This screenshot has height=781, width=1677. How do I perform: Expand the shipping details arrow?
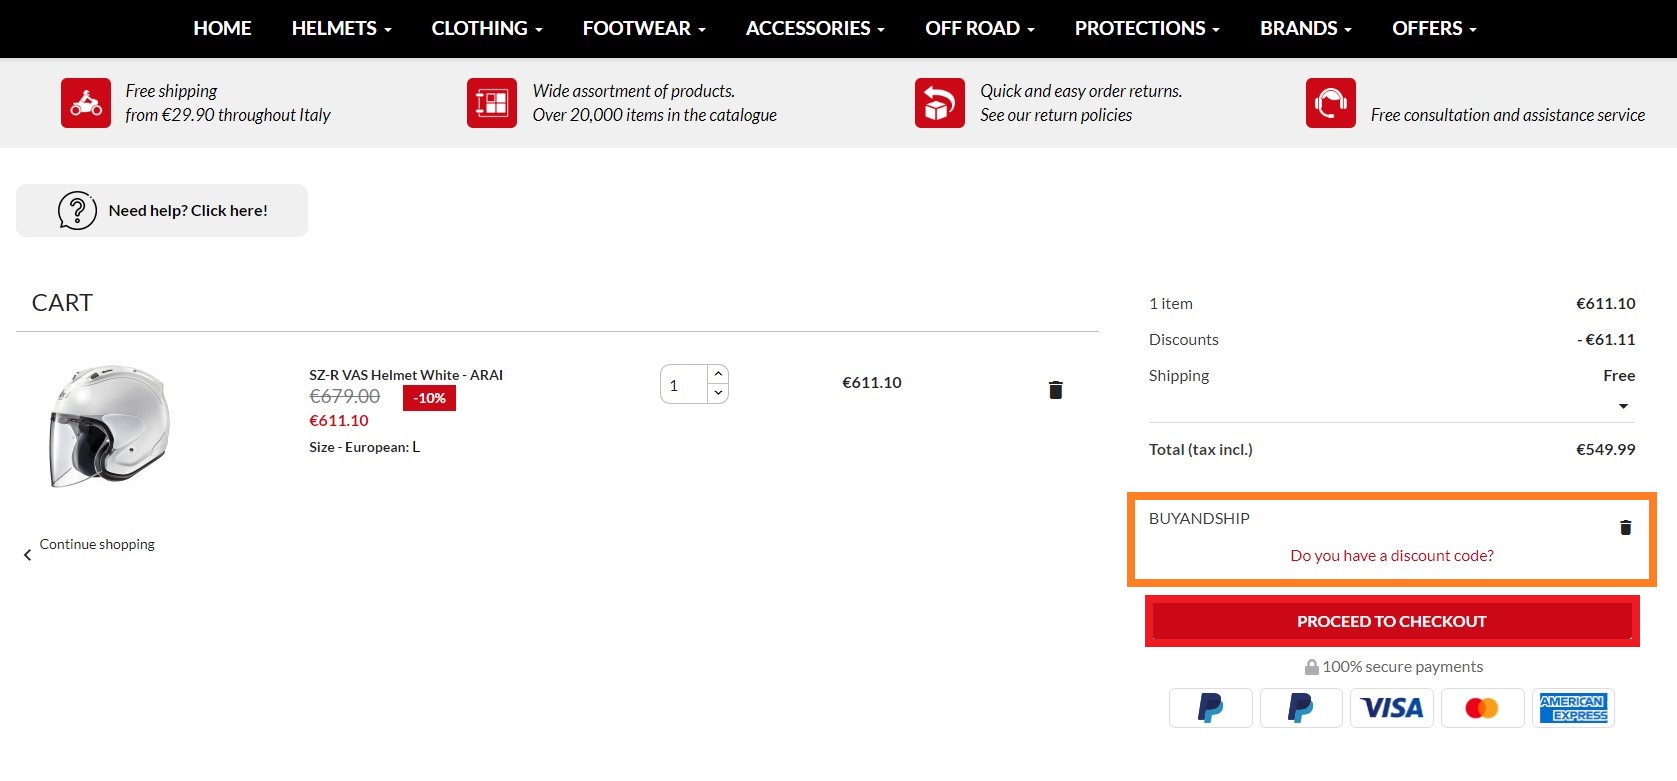(1623, 406)
